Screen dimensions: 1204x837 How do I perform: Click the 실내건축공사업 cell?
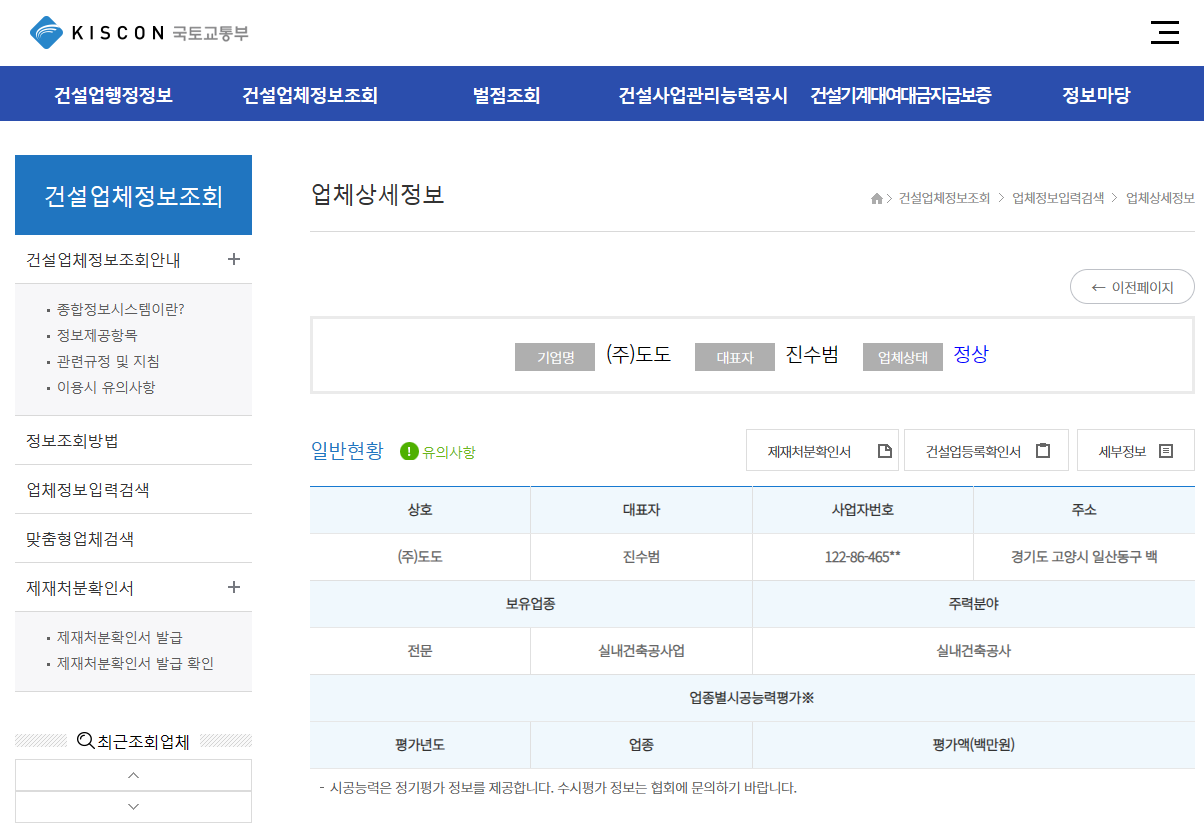click(641, 651)
